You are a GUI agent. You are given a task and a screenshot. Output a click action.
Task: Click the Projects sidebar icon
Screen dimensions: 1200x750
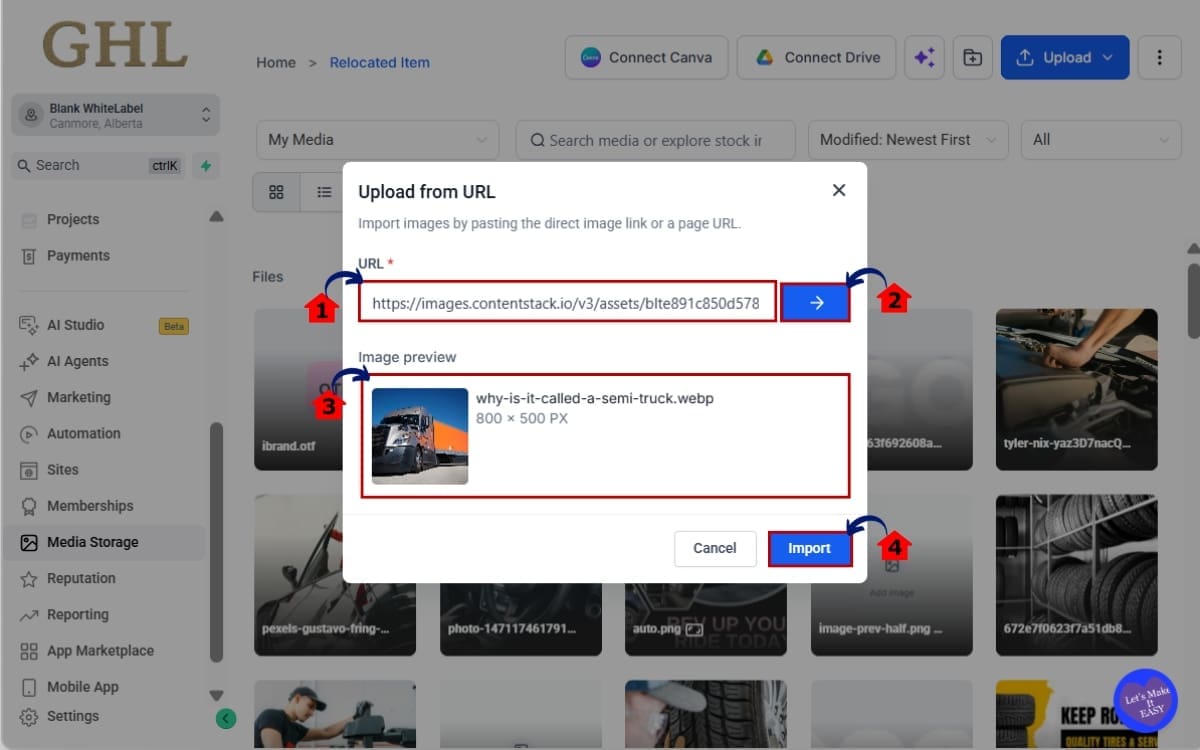[29, 219]
